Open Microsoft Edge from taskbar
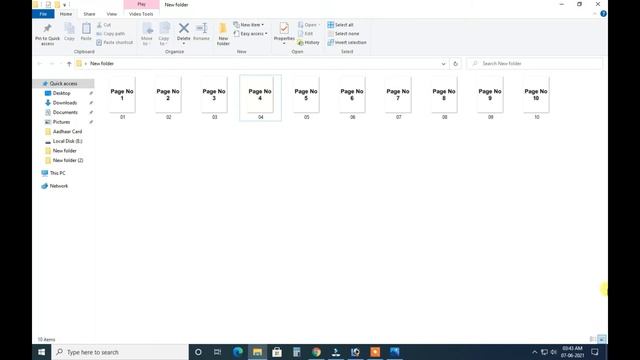Viewport: 640px width, 360px height. [x=238, y=352]
